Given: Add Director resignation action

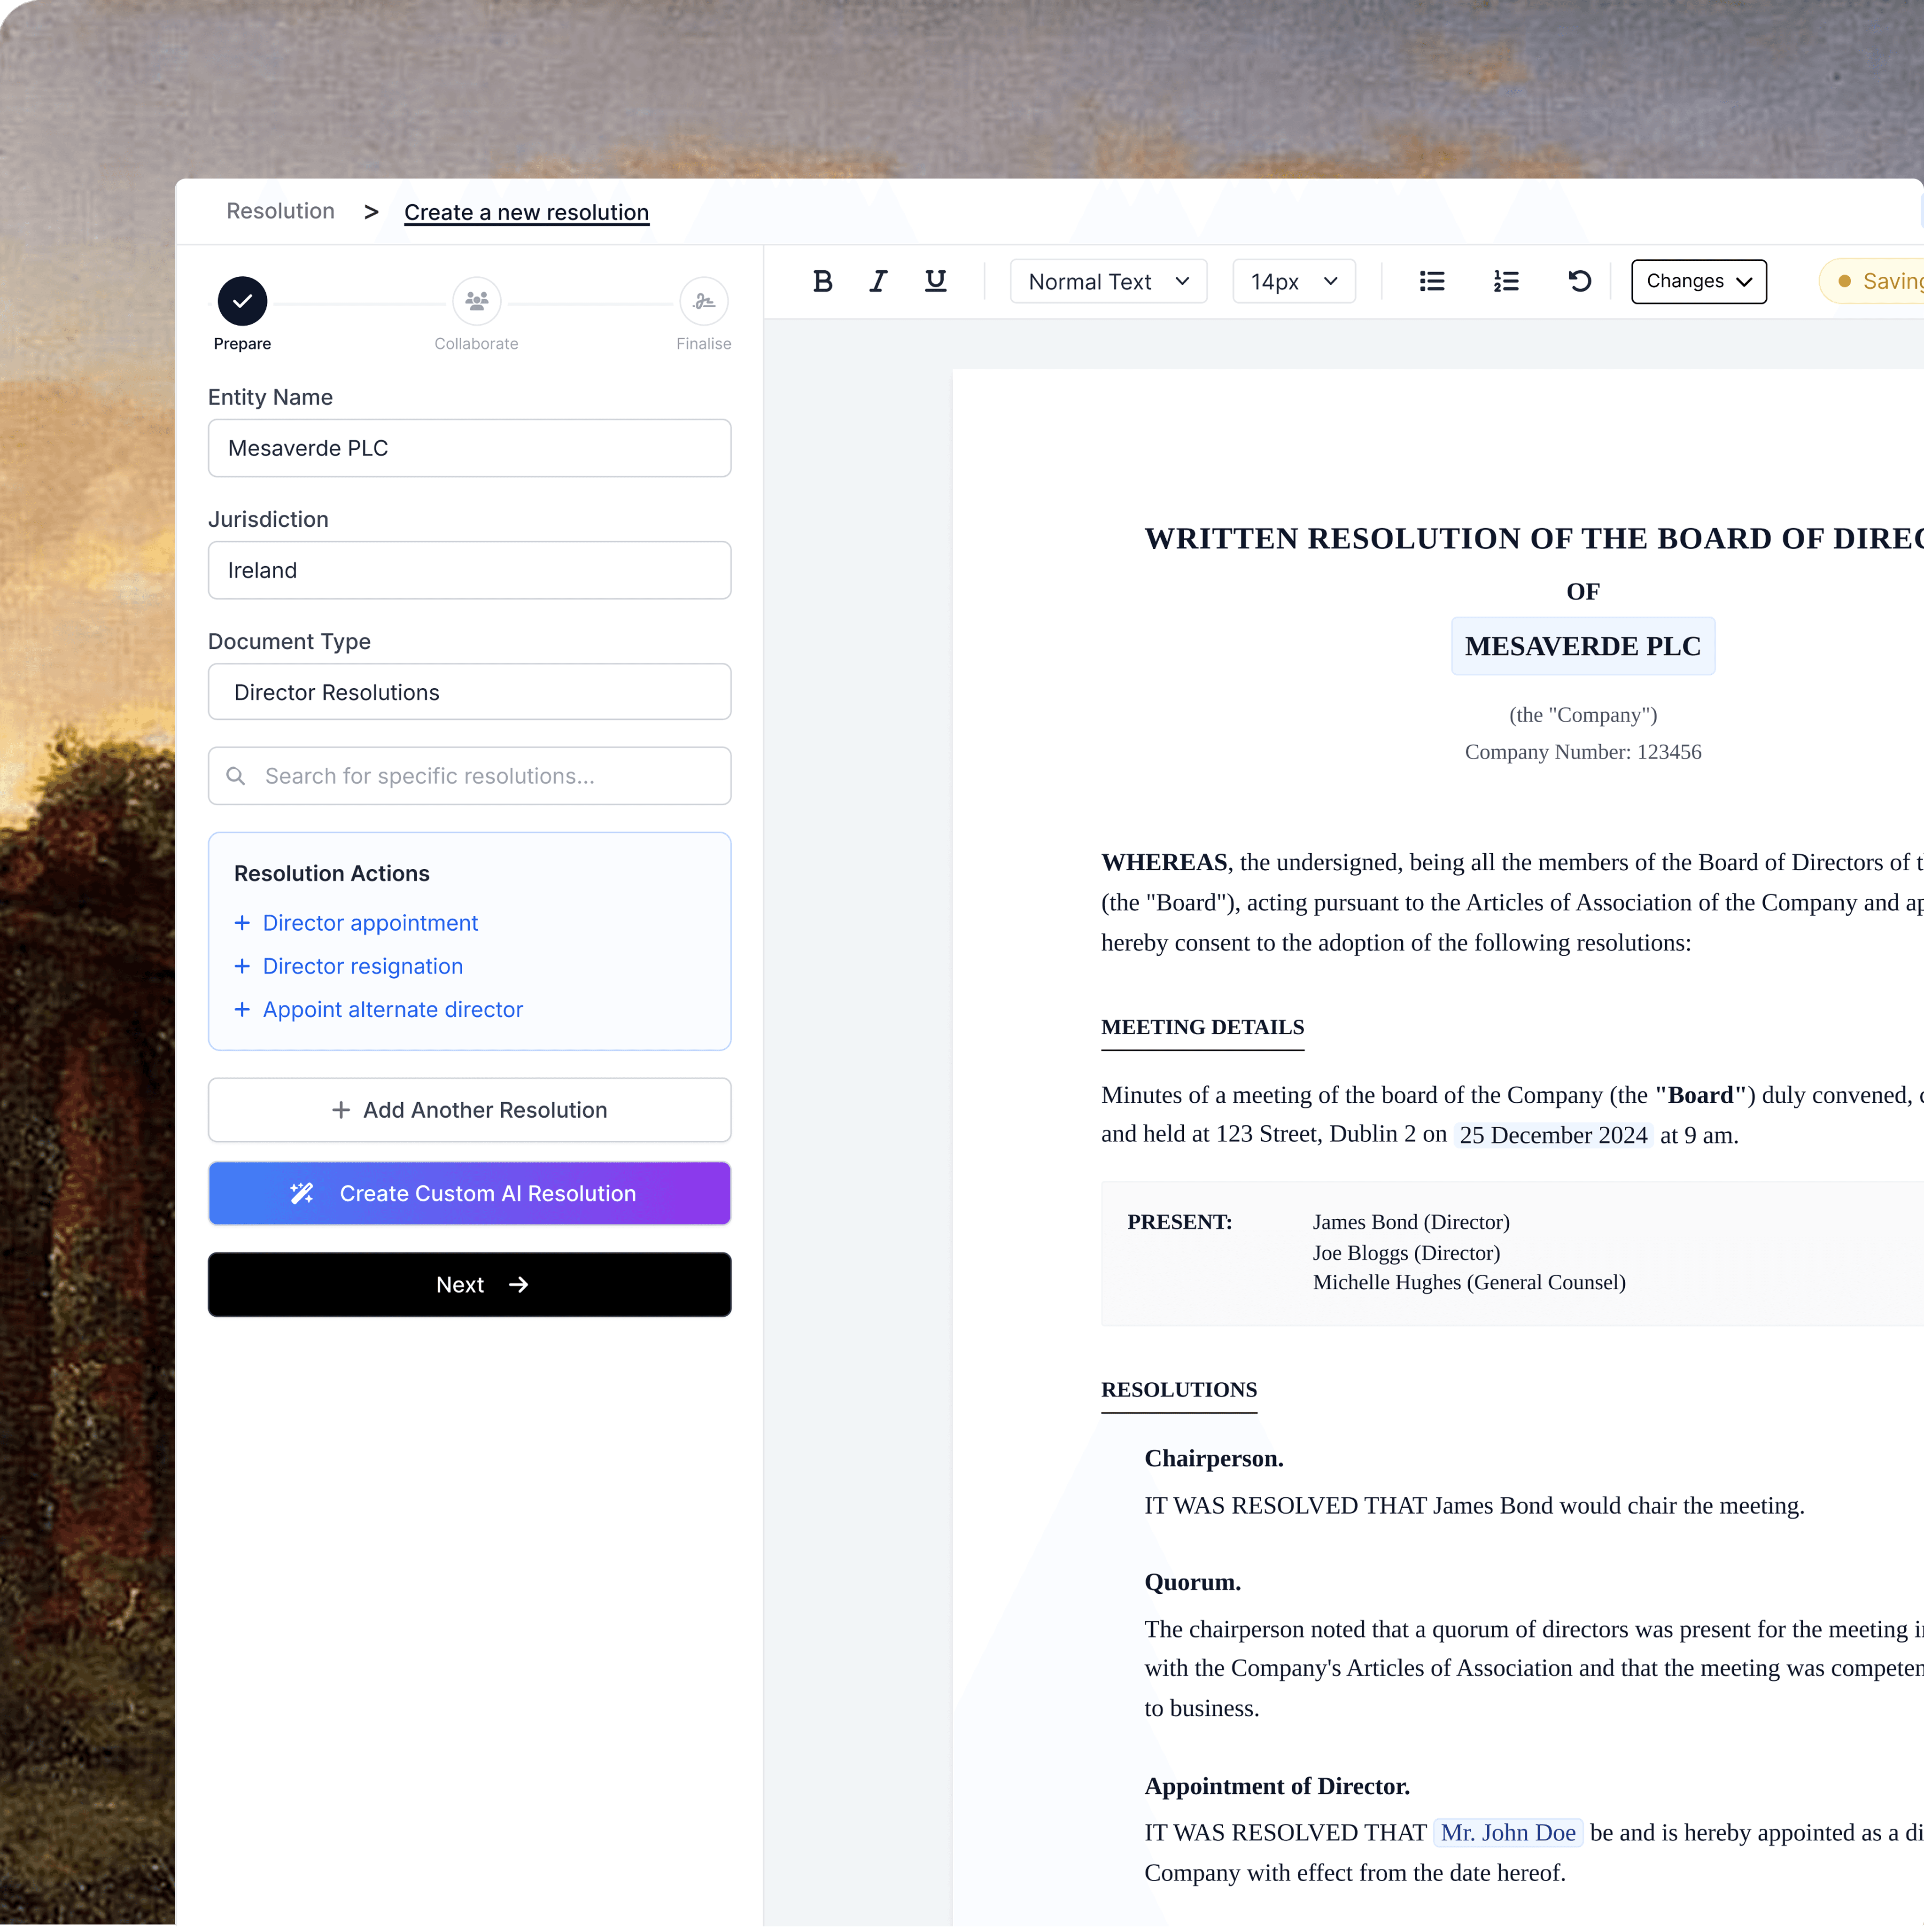Looking at the screenshot, I should [x=361, y=966].
